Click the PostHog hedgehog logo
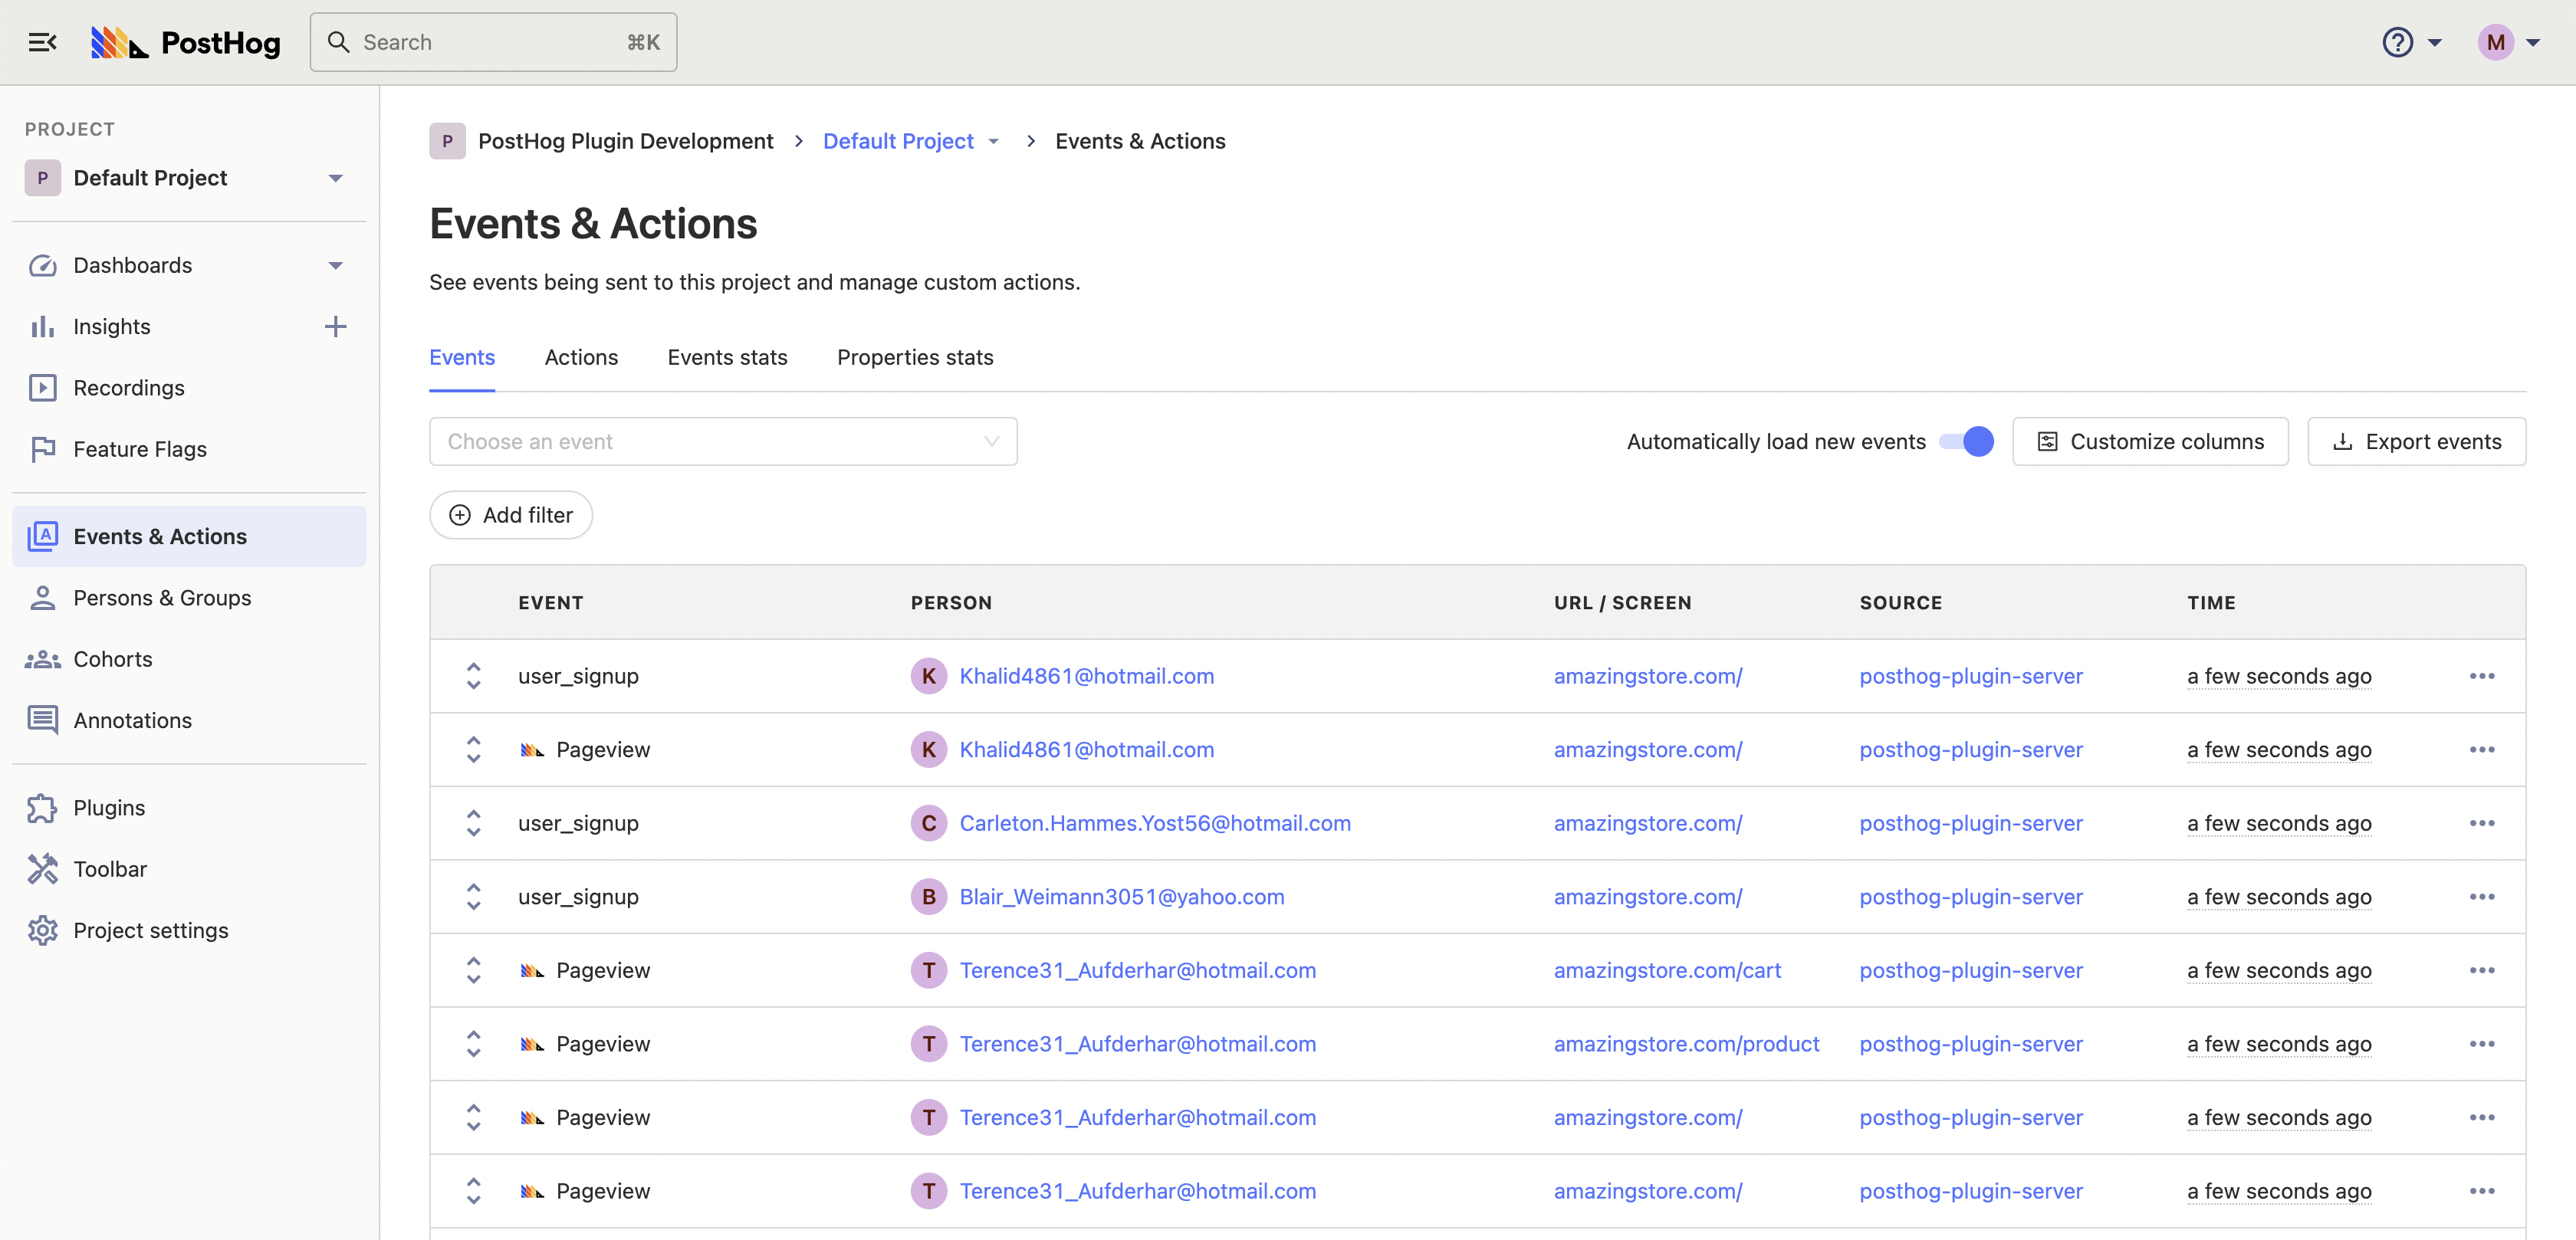This screenshot has width=2576, height=1240. tap(119, 42)
